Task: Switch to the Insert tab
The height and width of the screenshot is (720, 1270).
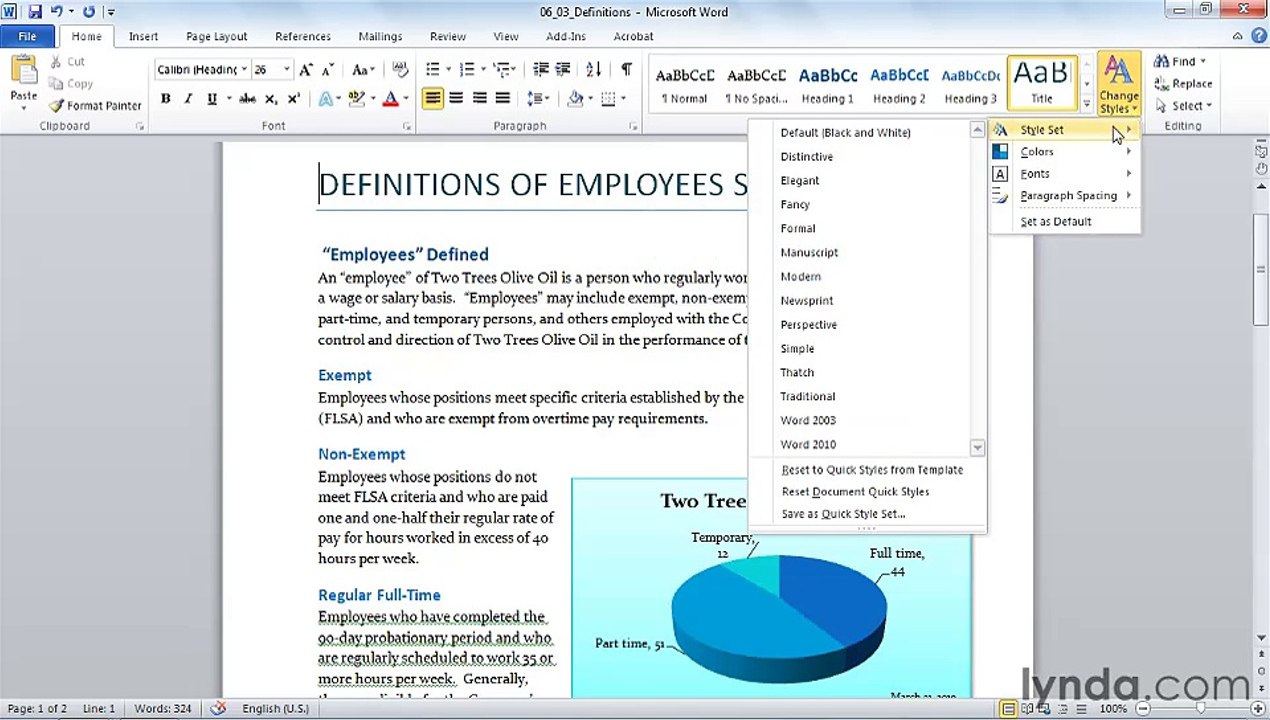Action: 143,36
